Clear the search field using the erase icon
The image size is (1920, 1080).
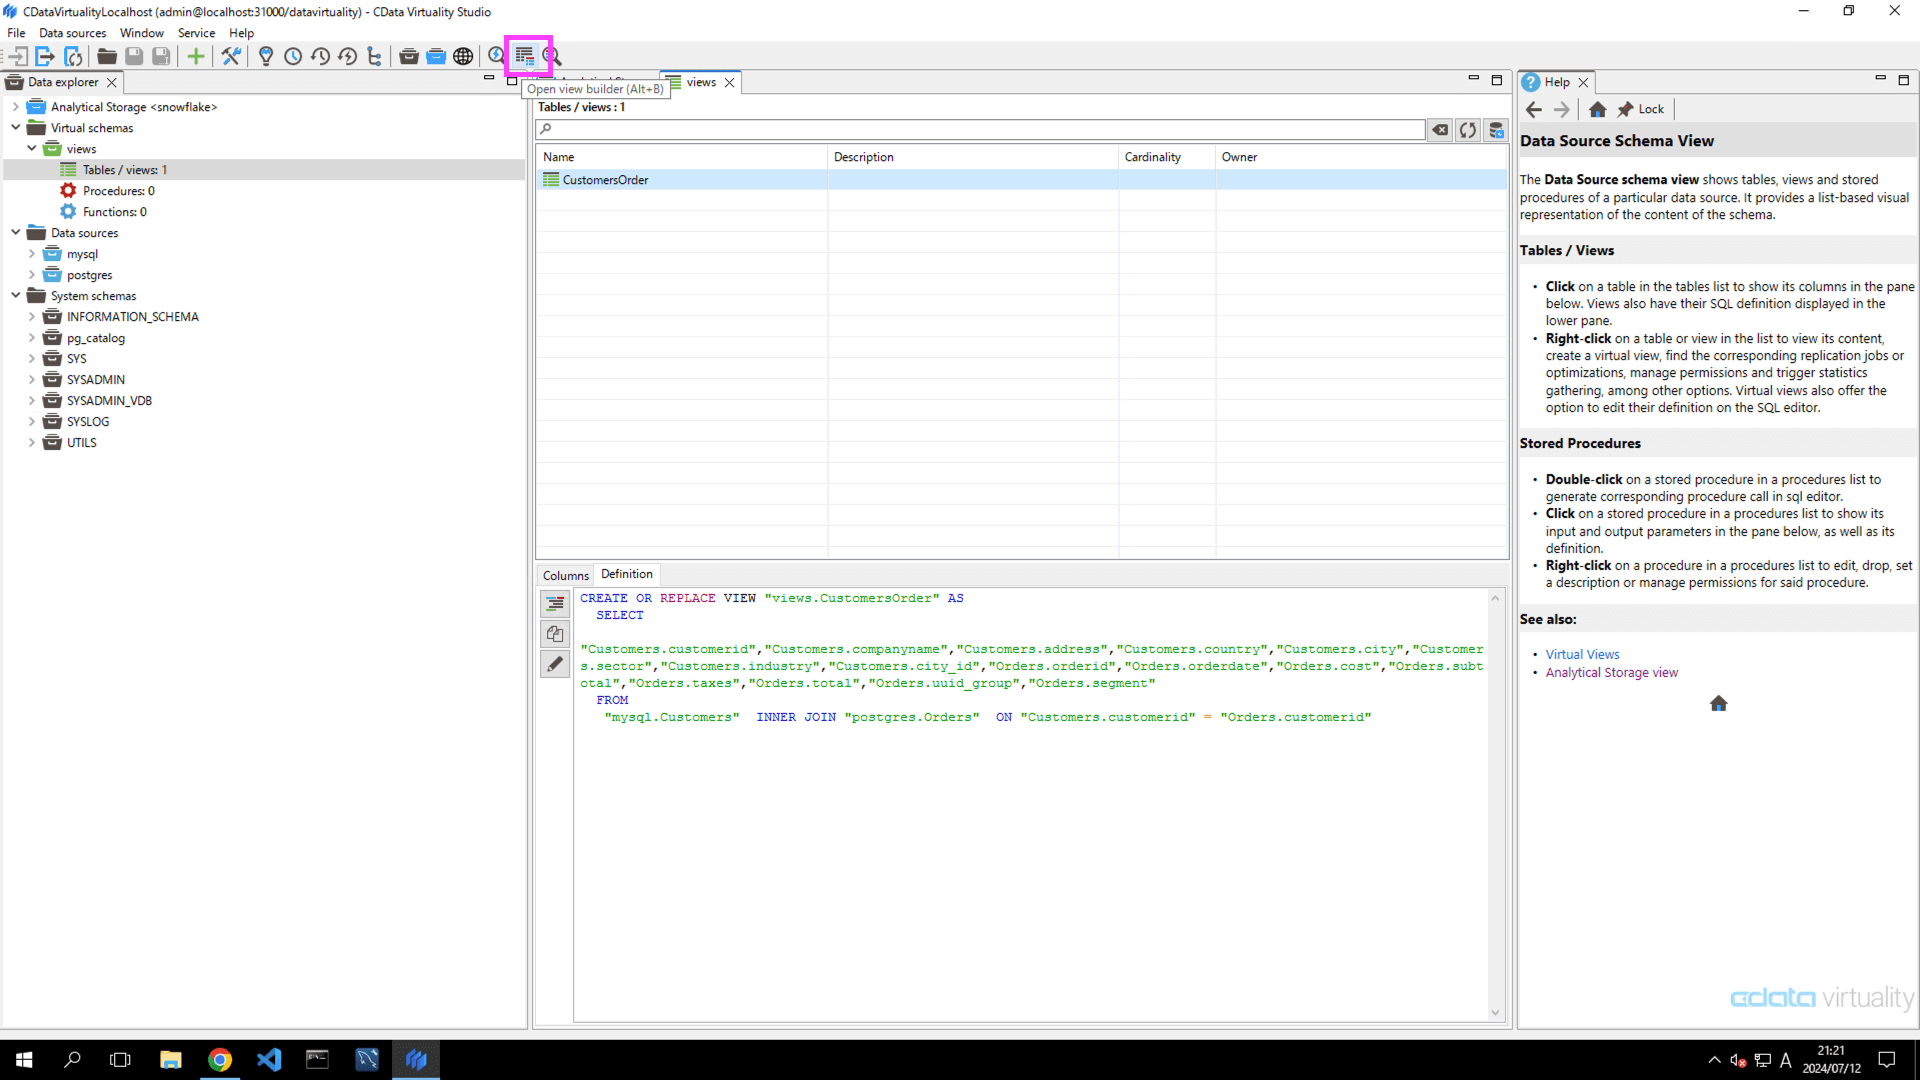click(1441, 129)
